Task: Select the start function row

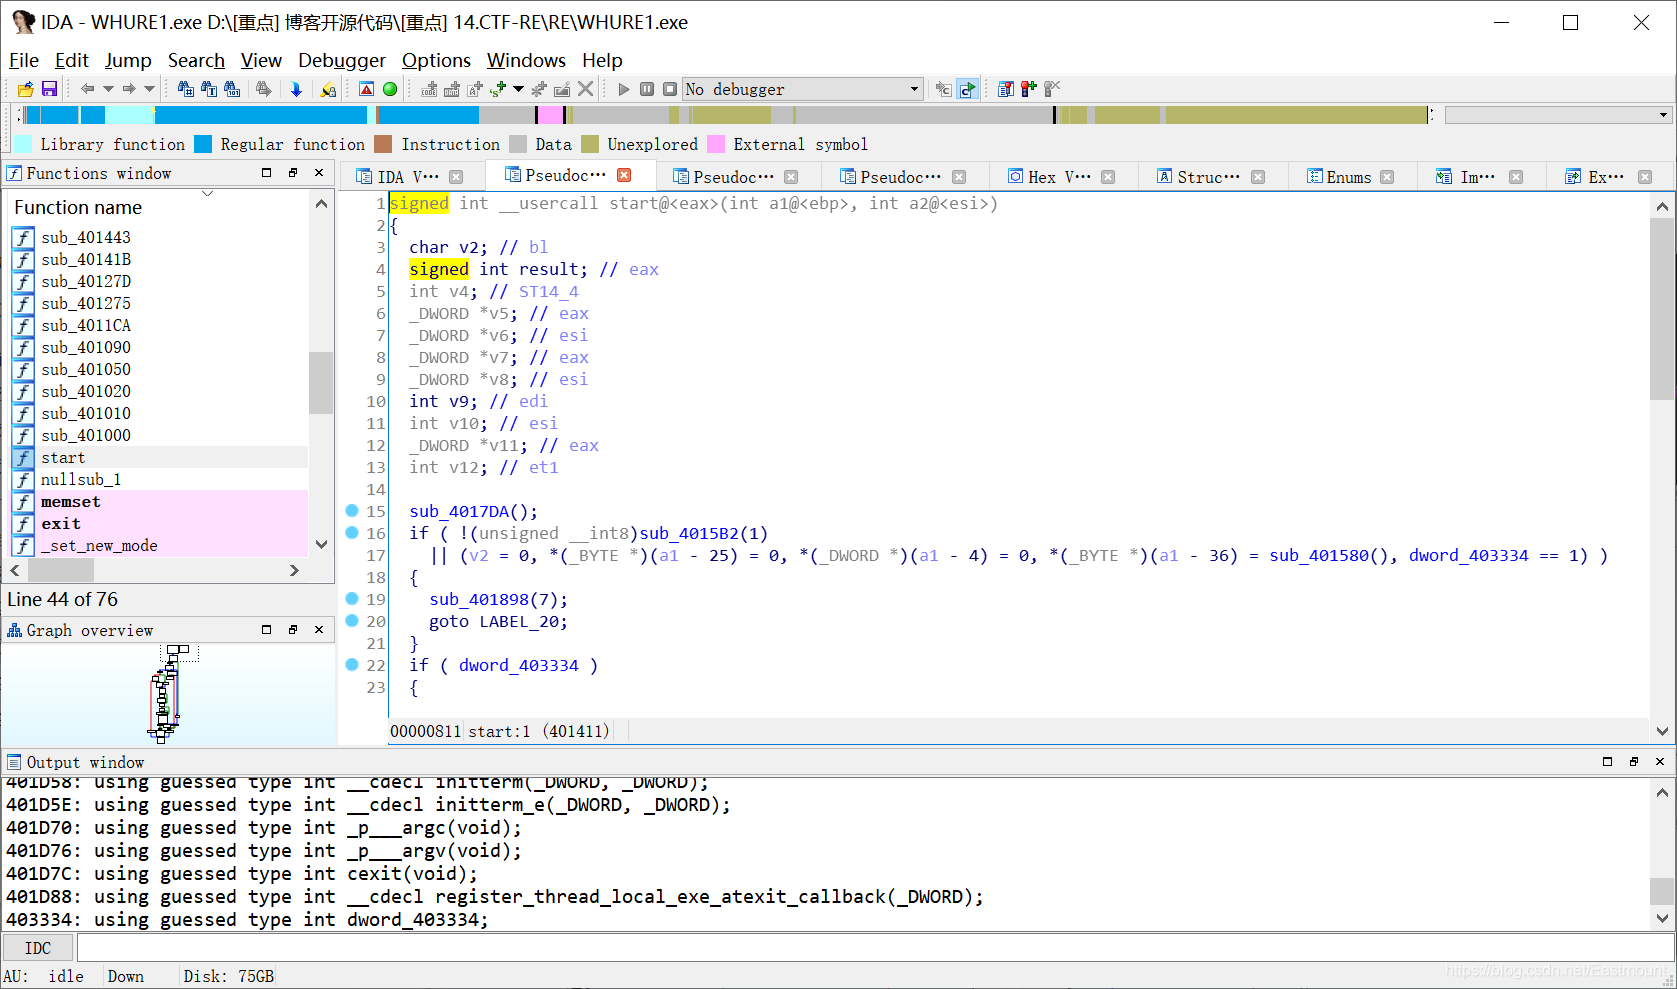Action: coord(160,457)
